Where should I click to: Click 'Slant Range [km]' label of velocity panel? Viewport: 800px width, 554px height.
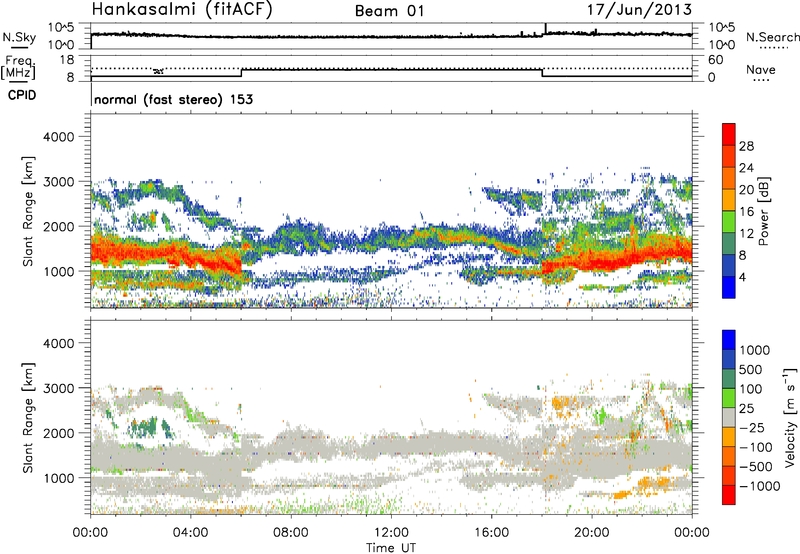click(x=28, y=417)
